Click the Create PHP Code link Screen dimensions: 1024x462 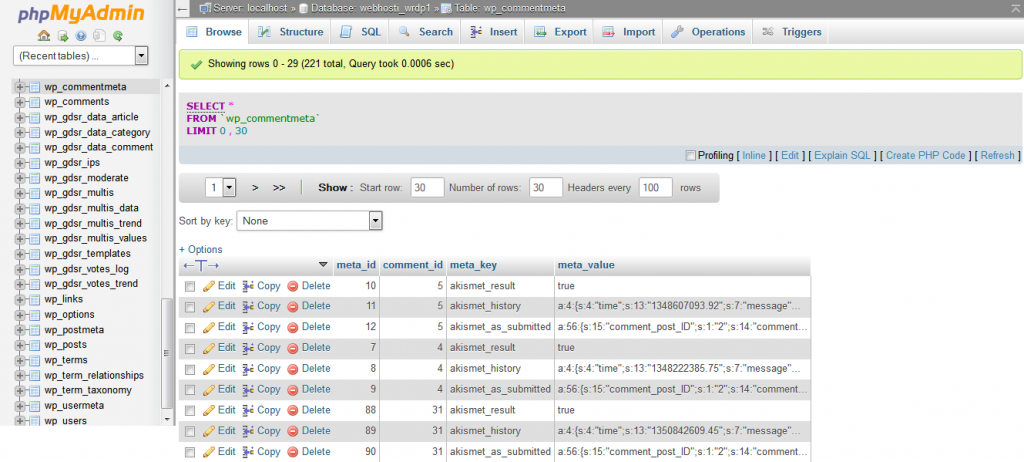click(925, 156)
